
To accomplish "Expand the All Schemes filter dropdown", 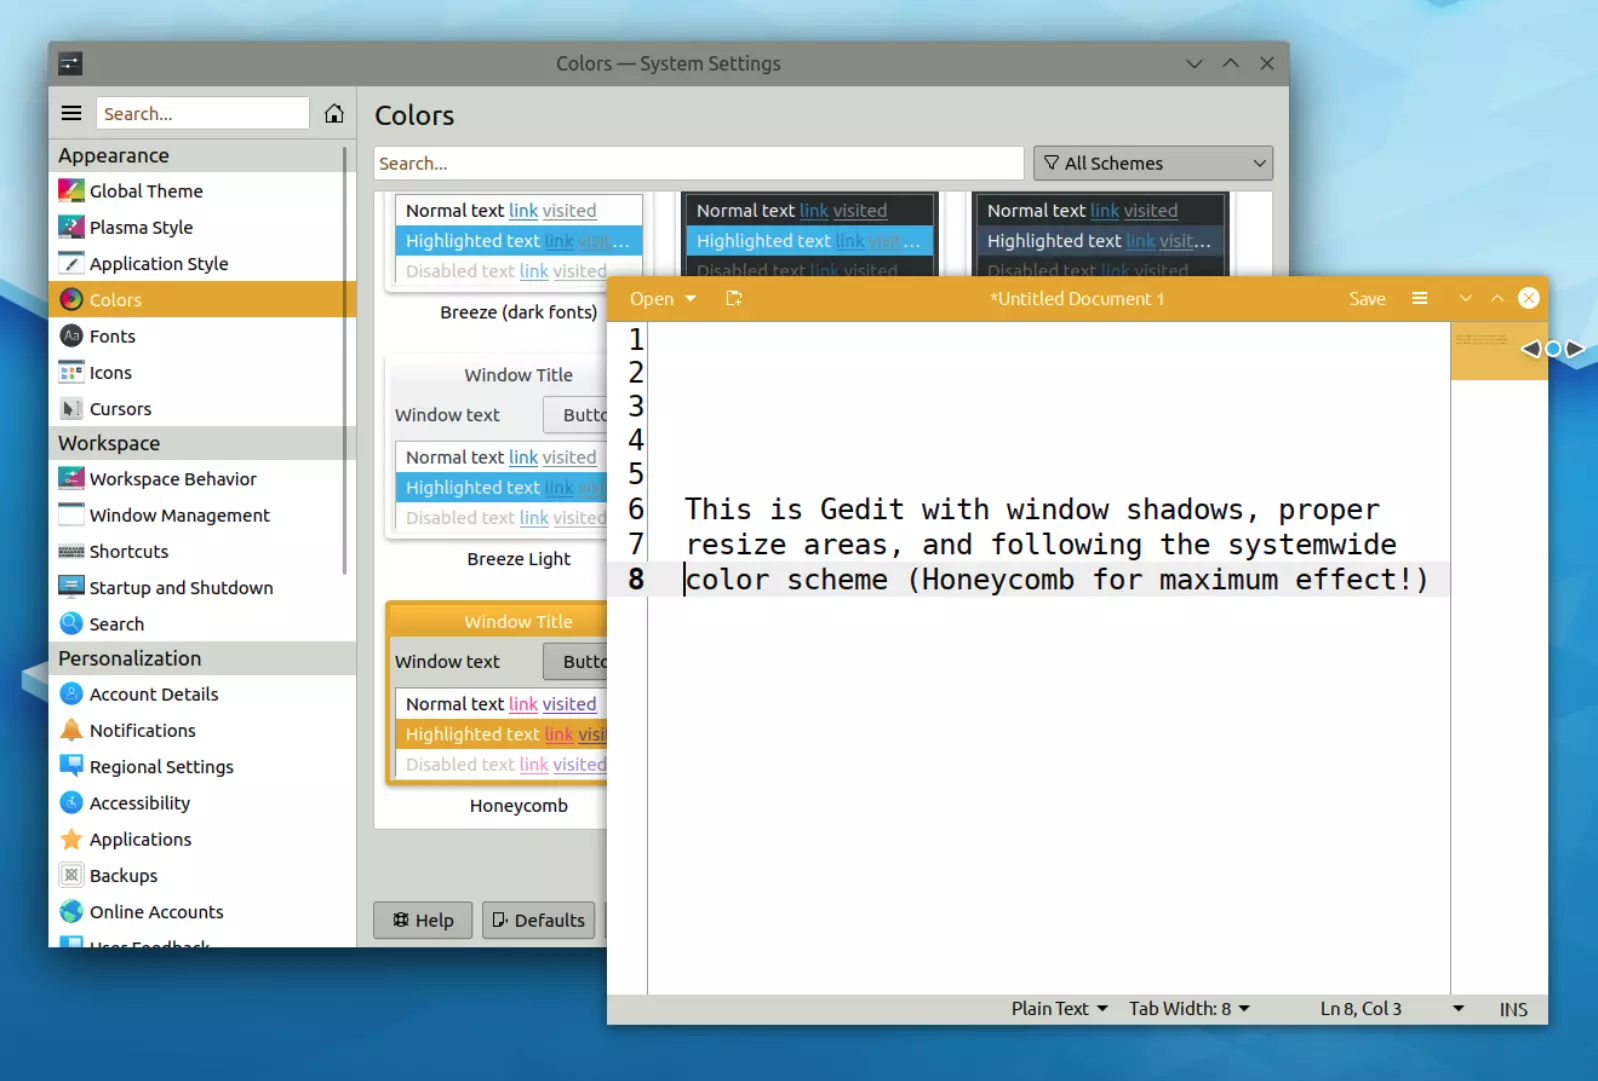I will click(1152, 164).
